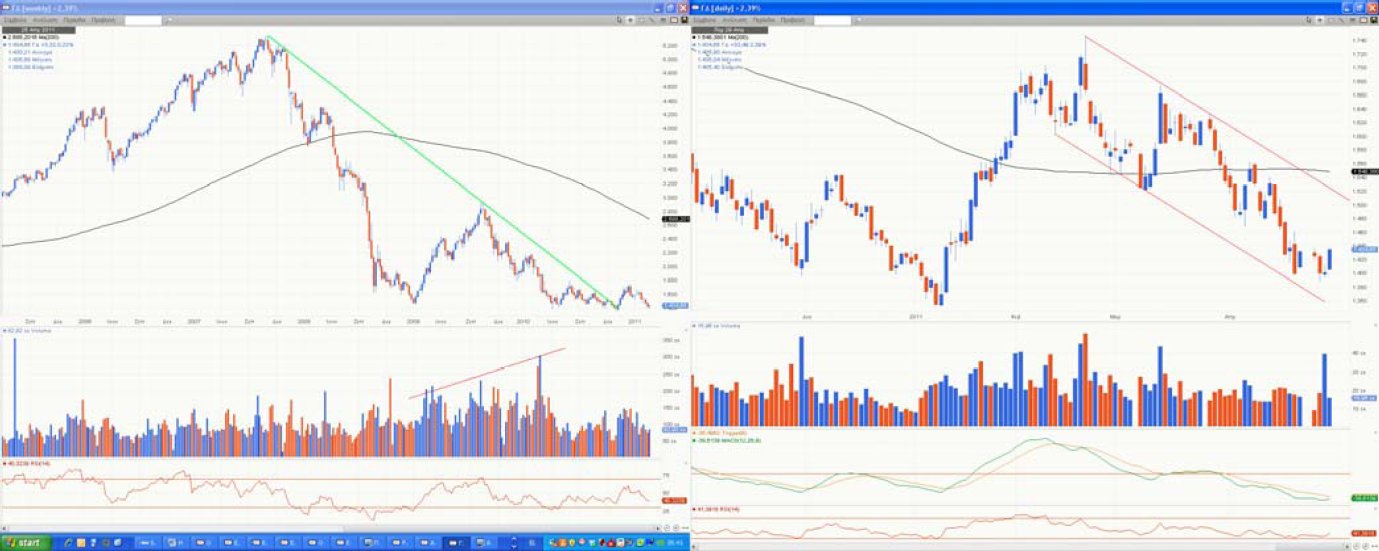Image resolution: width=1379 pixels, height=551 pixels.
Task: Click the symbol input field in weekly window
Action: [x=142, y=20]
